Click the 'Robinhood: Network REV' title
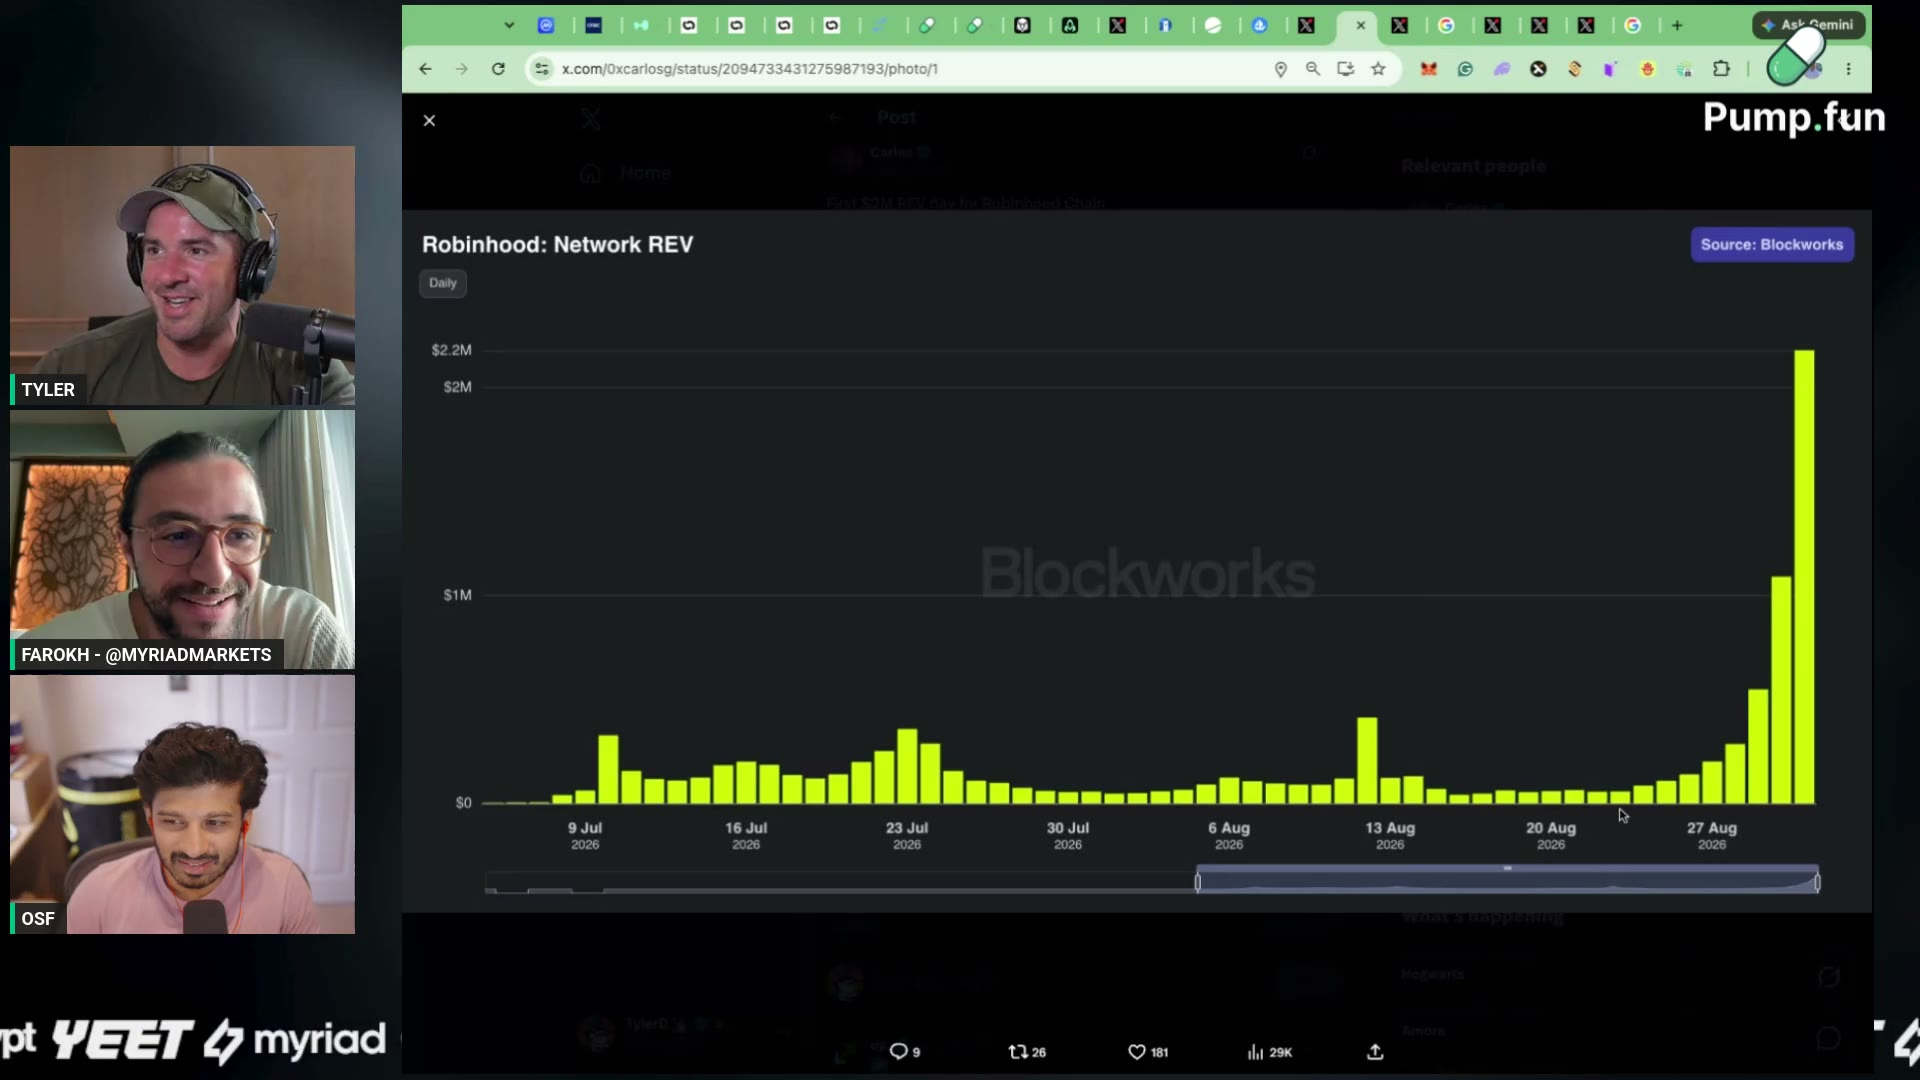 click(x=557, y=245)
